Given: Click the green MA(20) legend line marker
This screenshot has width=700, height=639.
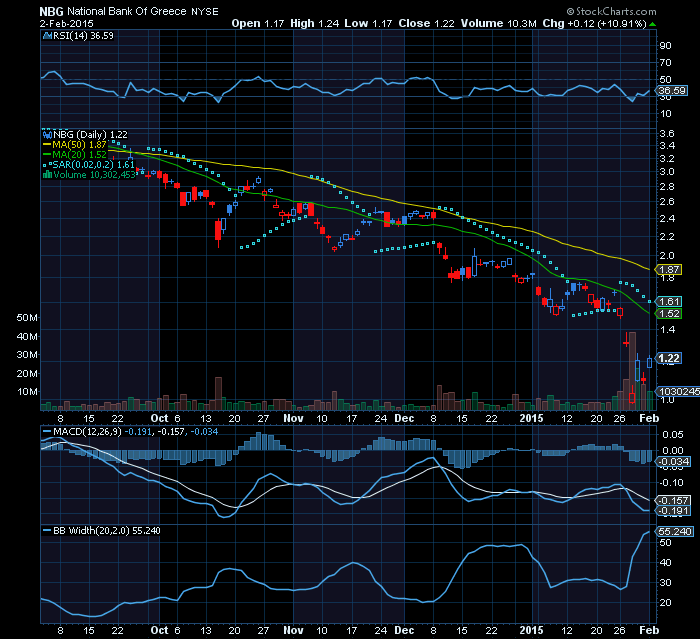Looking at the screenshot, I should (x=47, y=155).
